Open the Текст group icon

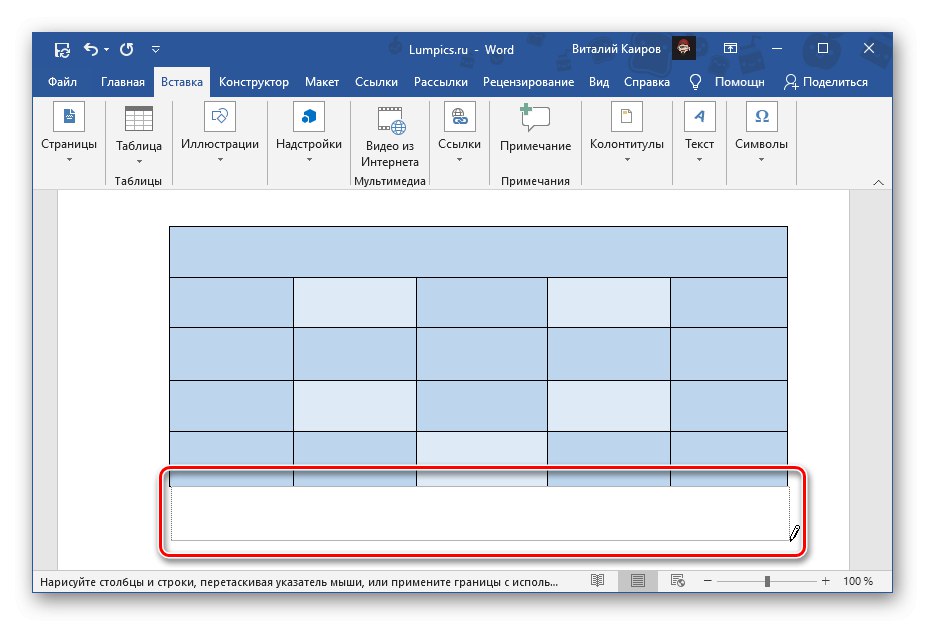pyautogui.click(x=700, y=116)
